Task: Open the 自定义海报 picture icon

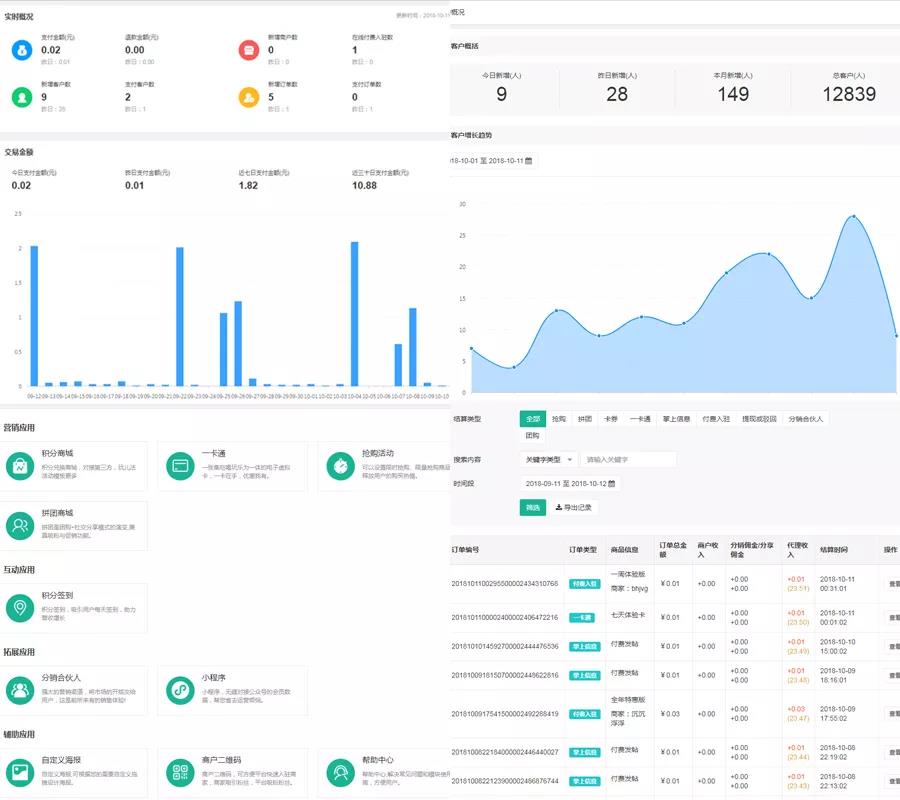Action: click(20, 772)
